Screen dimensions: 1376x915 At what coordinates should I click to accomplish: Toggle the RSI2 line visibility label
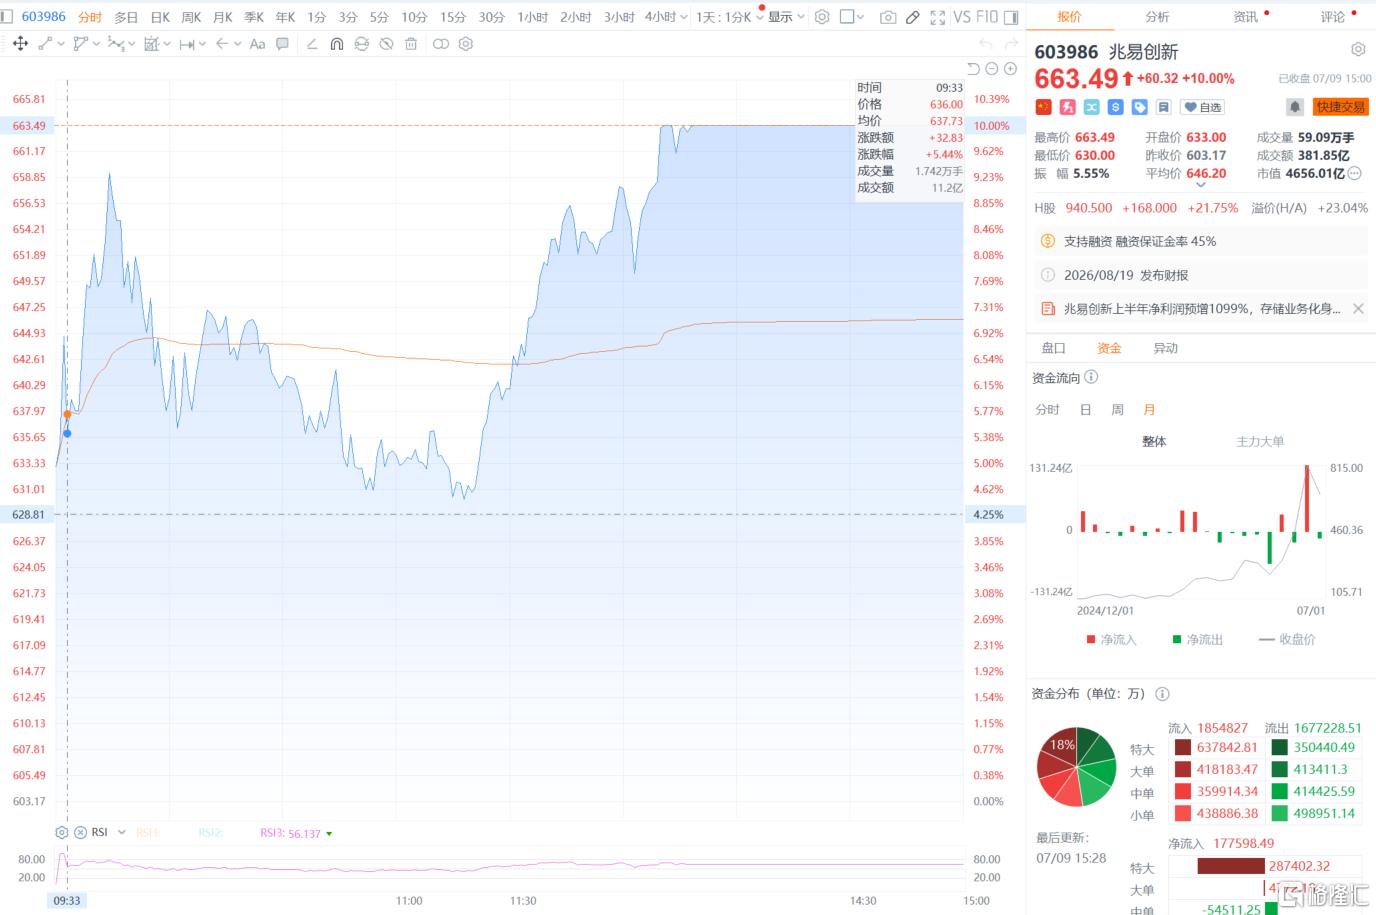coord(210,832)
